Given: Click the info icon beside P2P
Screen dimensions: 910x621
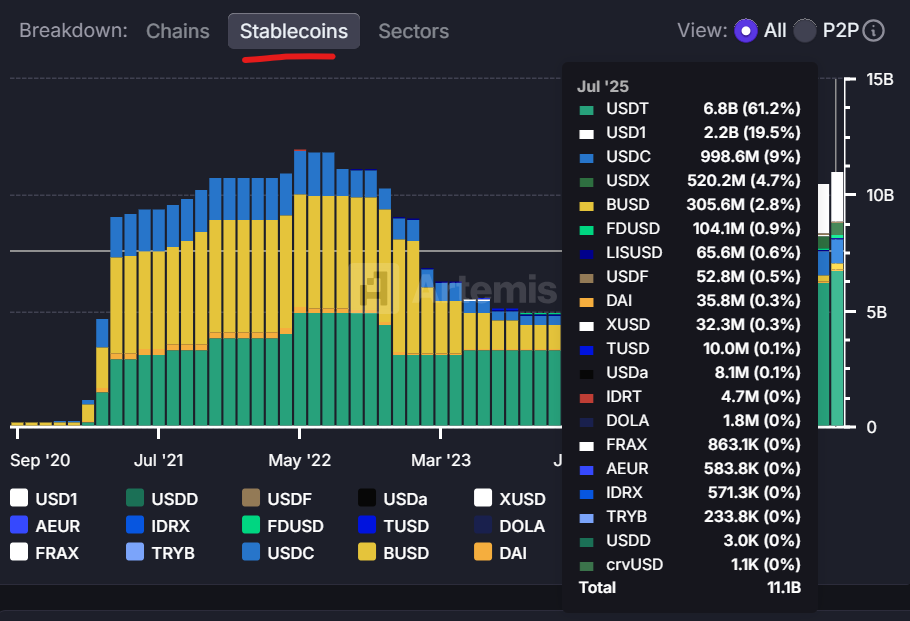Looking at the screenshot, I should [873, 31].
